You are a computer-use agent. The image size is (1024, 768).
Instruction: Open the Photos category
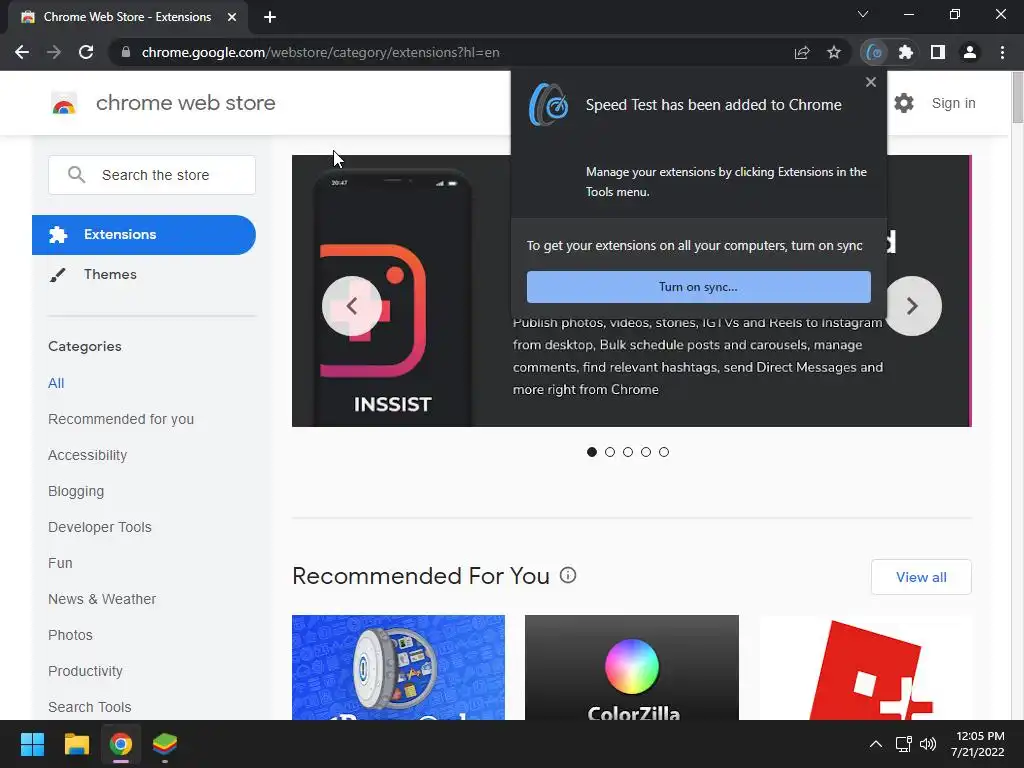[71, 635]
